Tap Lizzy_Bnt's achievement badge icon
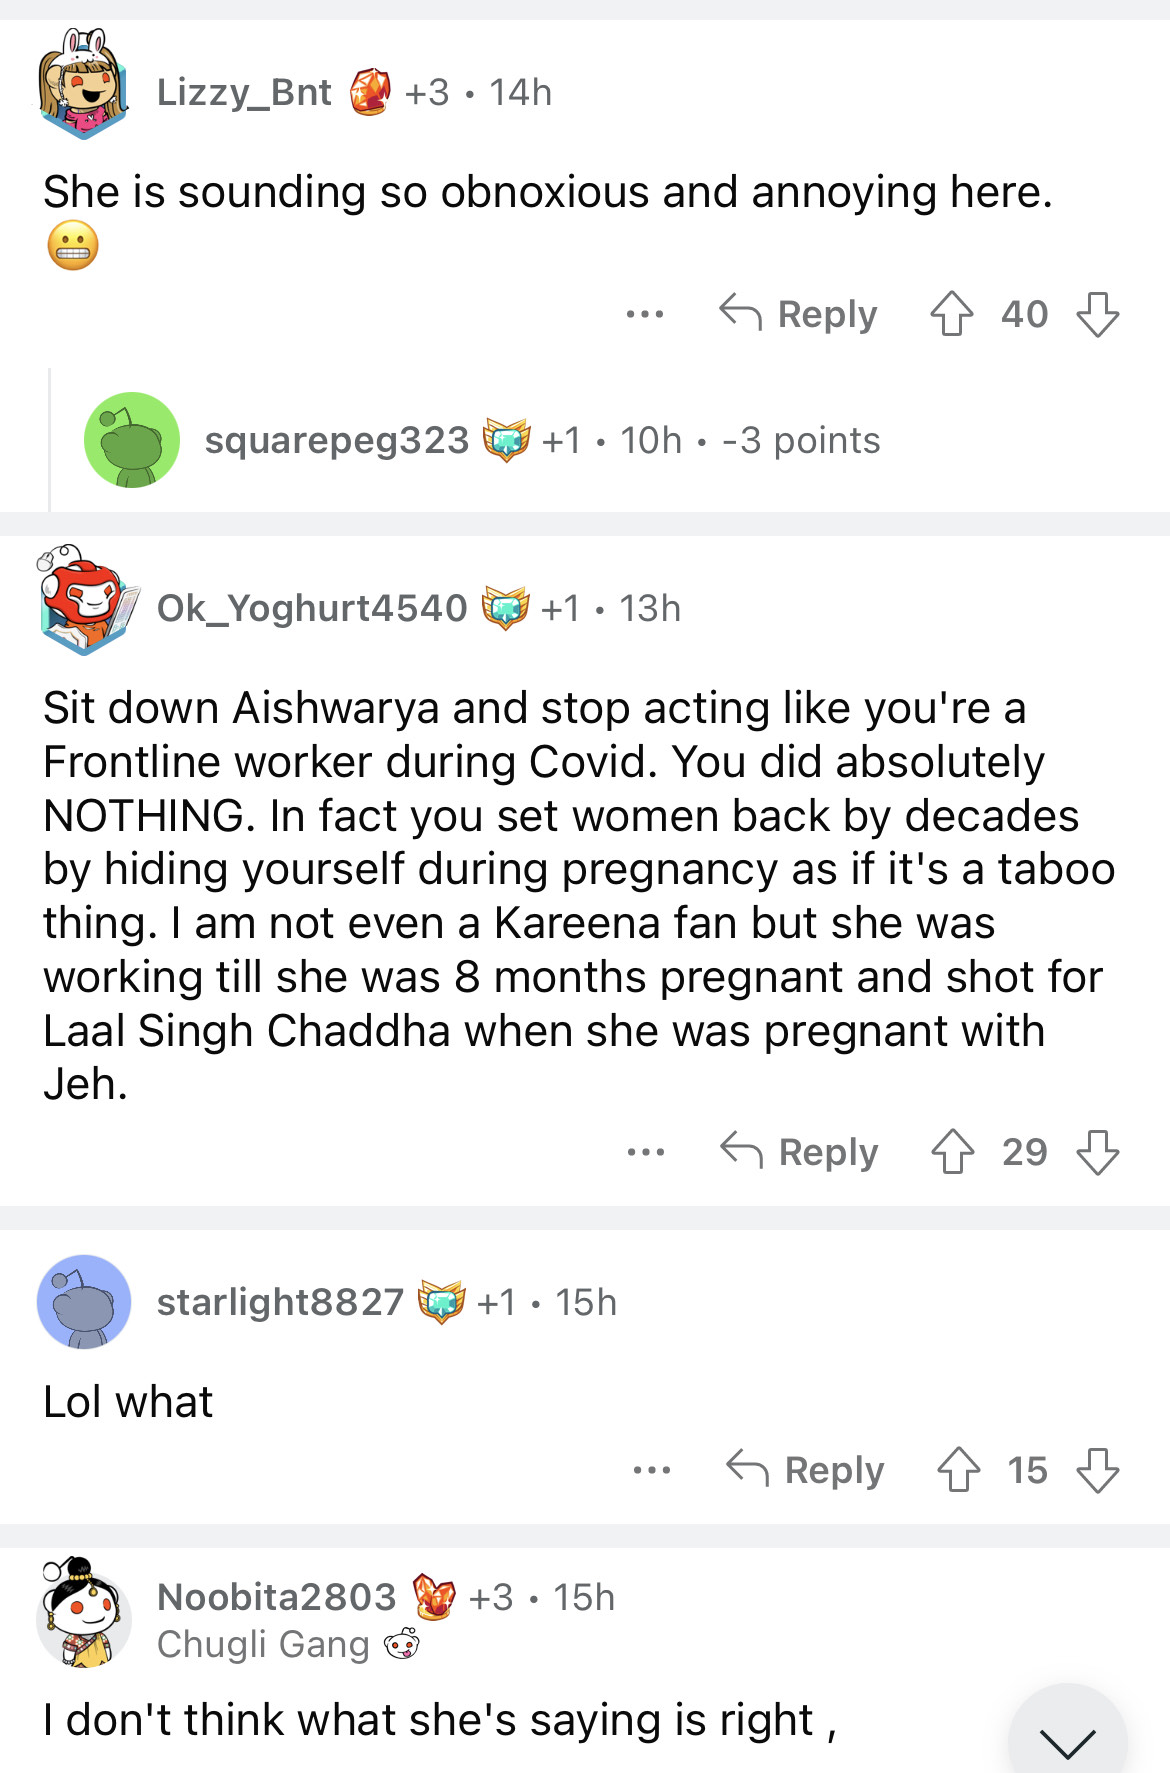Viewport: 1170px width, 1773px height. [x=369, y=93]
